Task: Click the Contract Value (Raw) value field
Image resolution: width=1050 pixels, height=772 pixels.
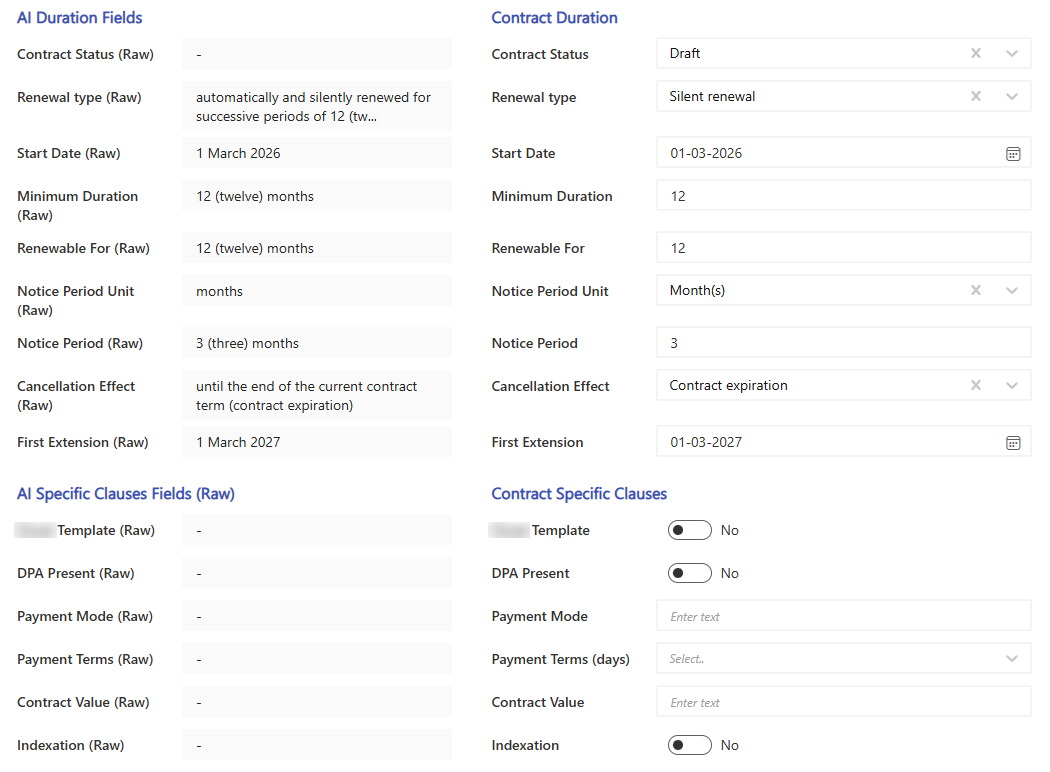Action: (317, 702)
